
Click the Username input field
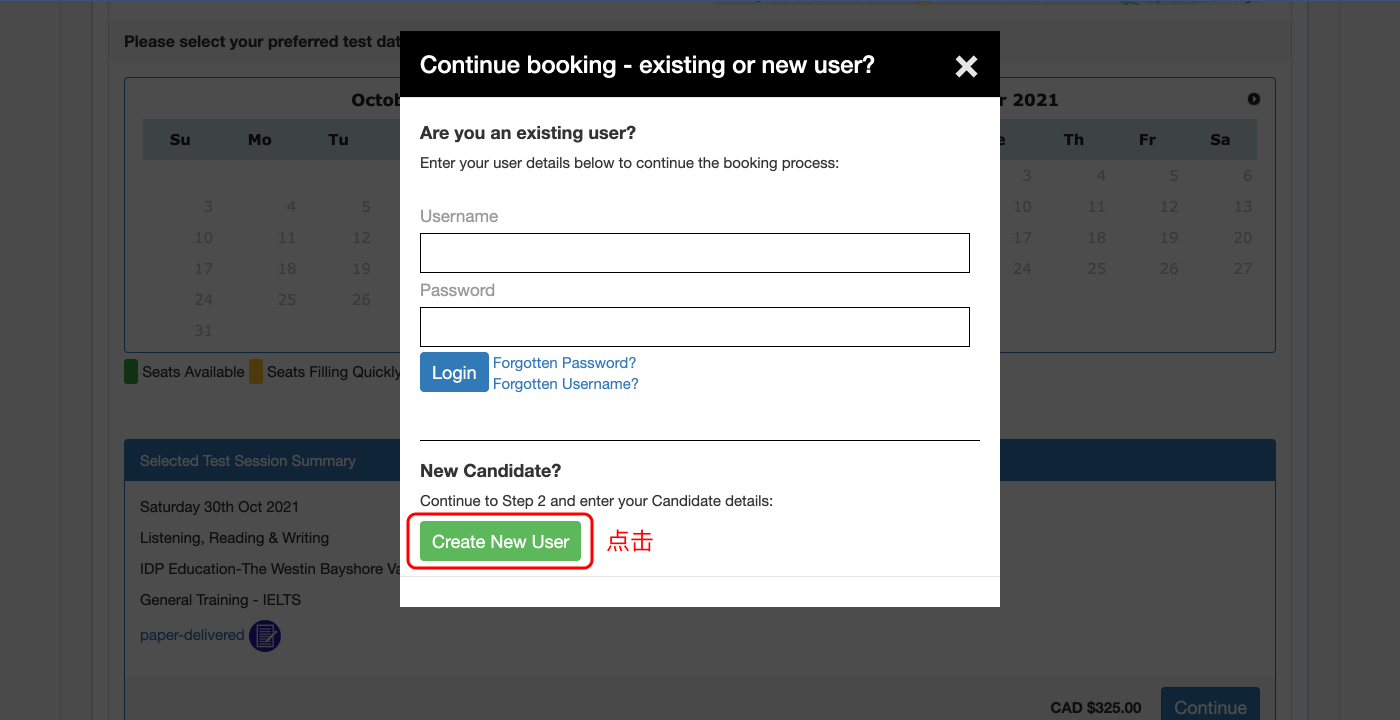[x=694, y=253]
